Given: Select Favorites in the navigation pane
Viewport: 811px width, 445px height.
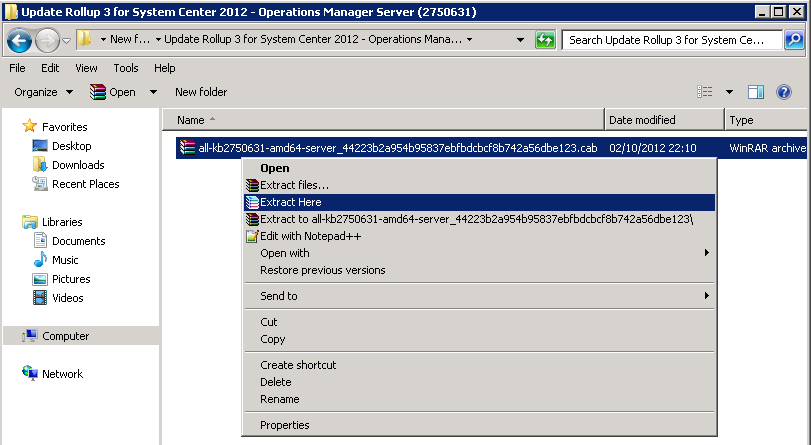Looking at the screenshot, I should coord(64,127).
